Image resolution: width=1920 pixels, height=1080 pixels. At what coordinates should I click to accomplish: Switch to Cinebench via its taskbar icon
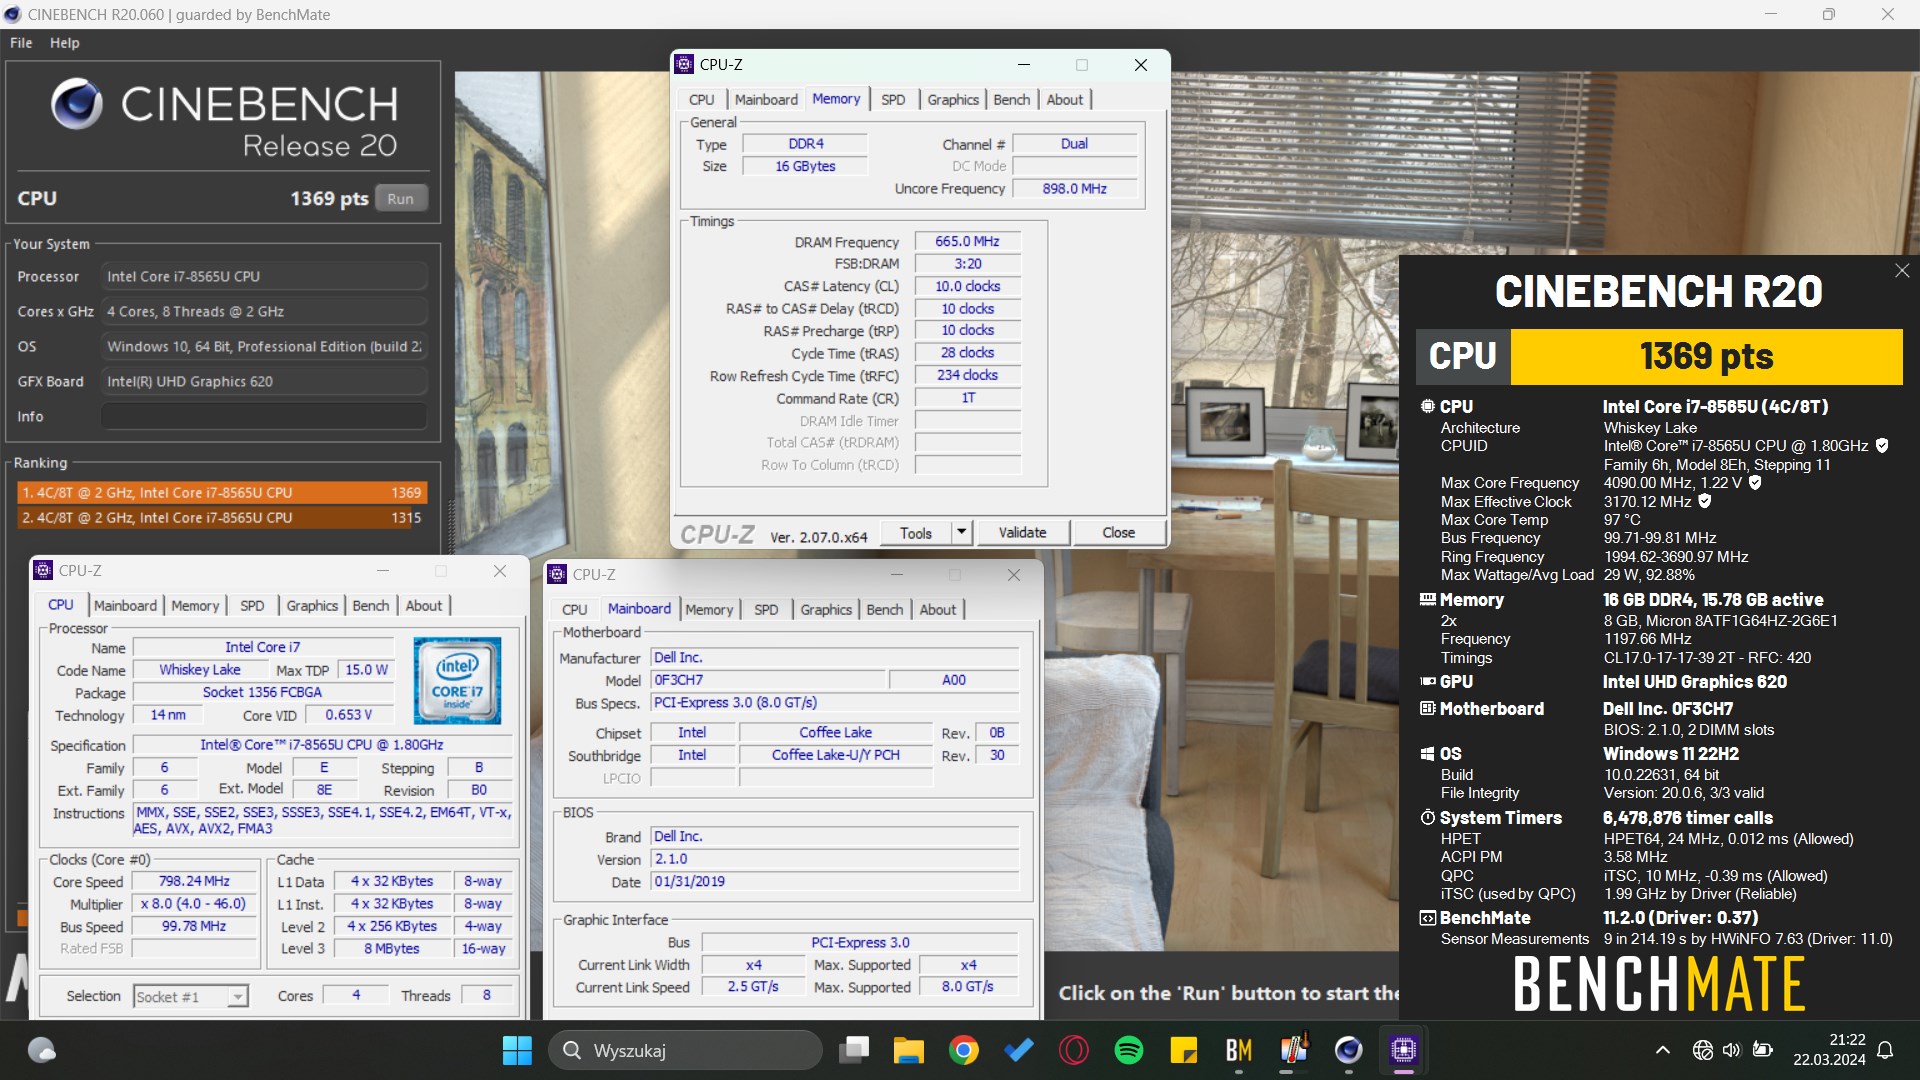[1348, 1050]
